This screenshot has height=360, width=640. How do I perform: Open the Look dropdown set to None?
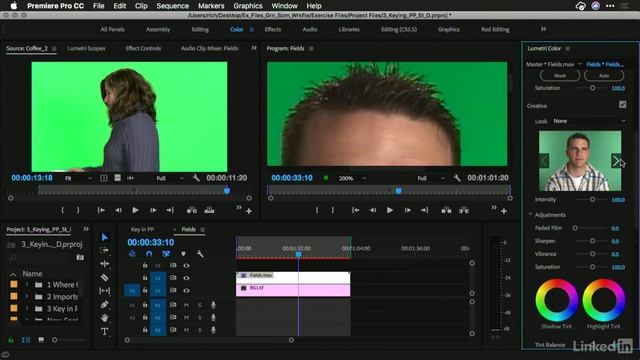tap(589, 121)
